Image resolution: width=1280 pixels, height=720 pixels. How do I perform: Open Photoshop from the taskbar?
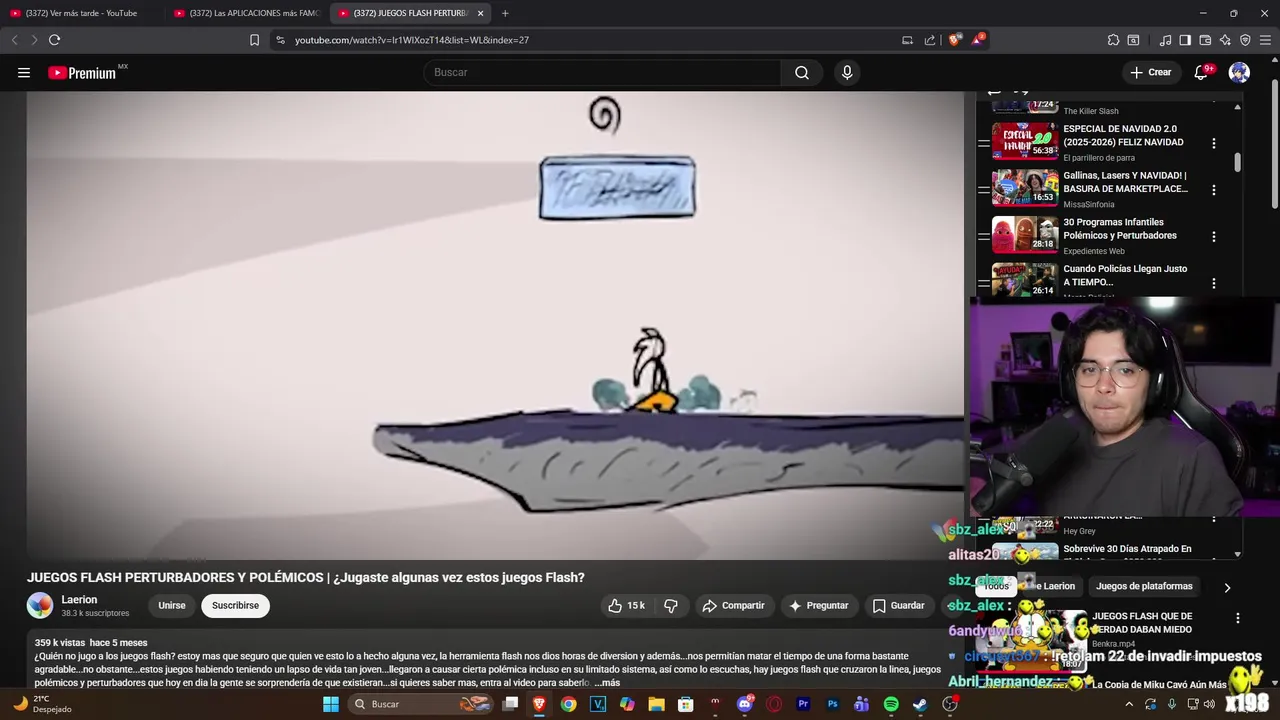pyautogui.click(x=832, y=704)
